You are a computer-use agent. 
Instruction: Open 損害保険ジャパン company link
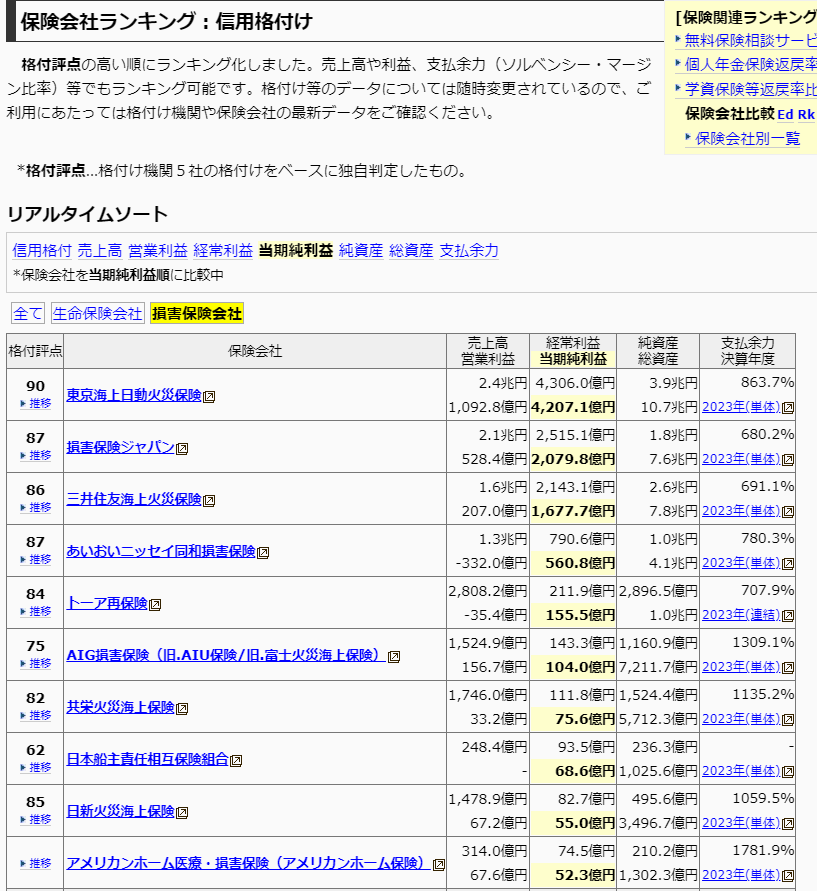120,447
